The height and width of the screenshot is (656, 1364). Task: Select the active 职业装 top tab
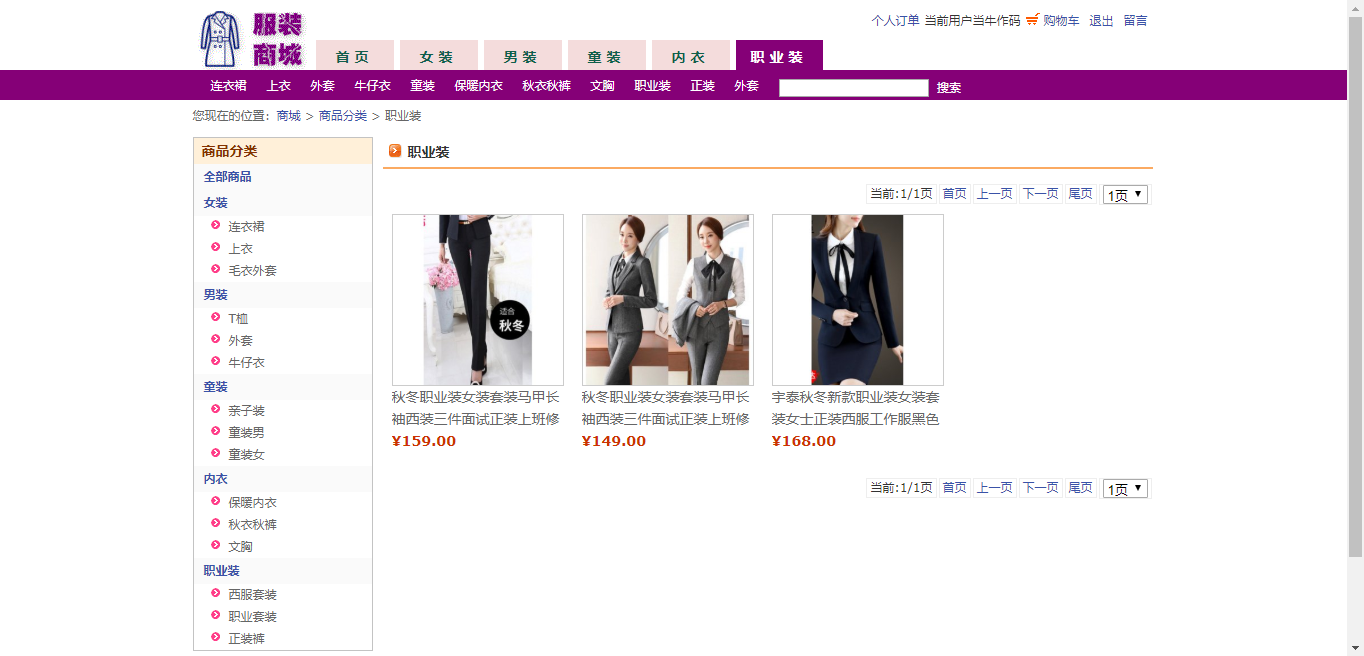pyautogui.click(x=779, y=56)
